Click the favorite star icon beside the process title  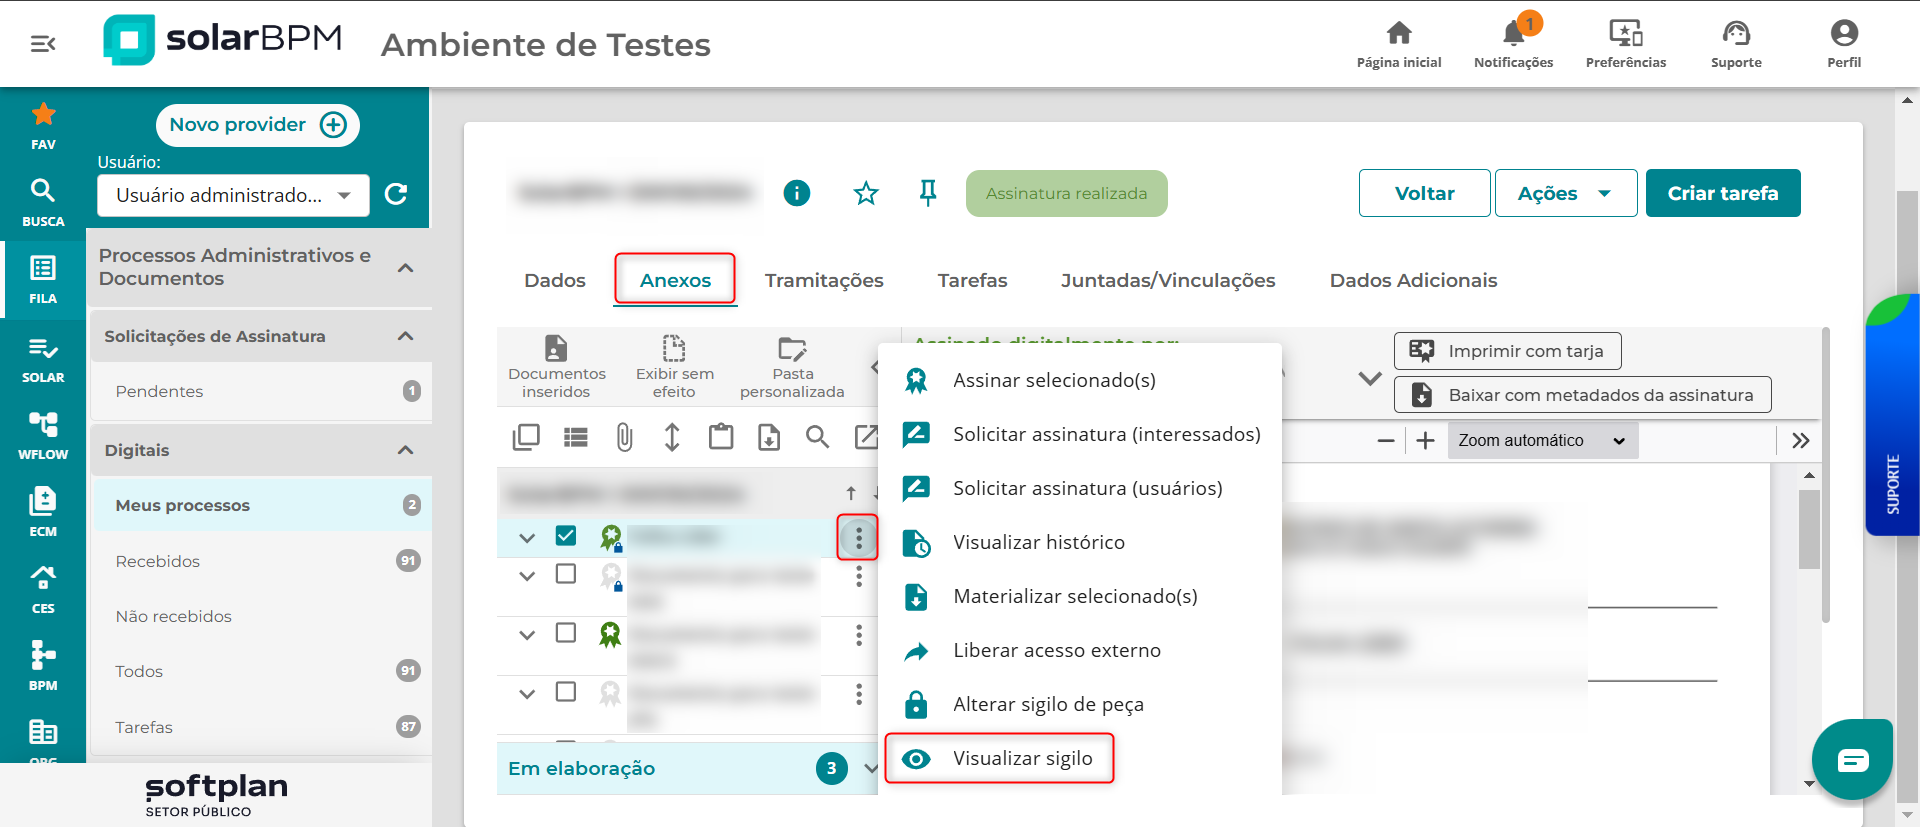pos(866,193)
